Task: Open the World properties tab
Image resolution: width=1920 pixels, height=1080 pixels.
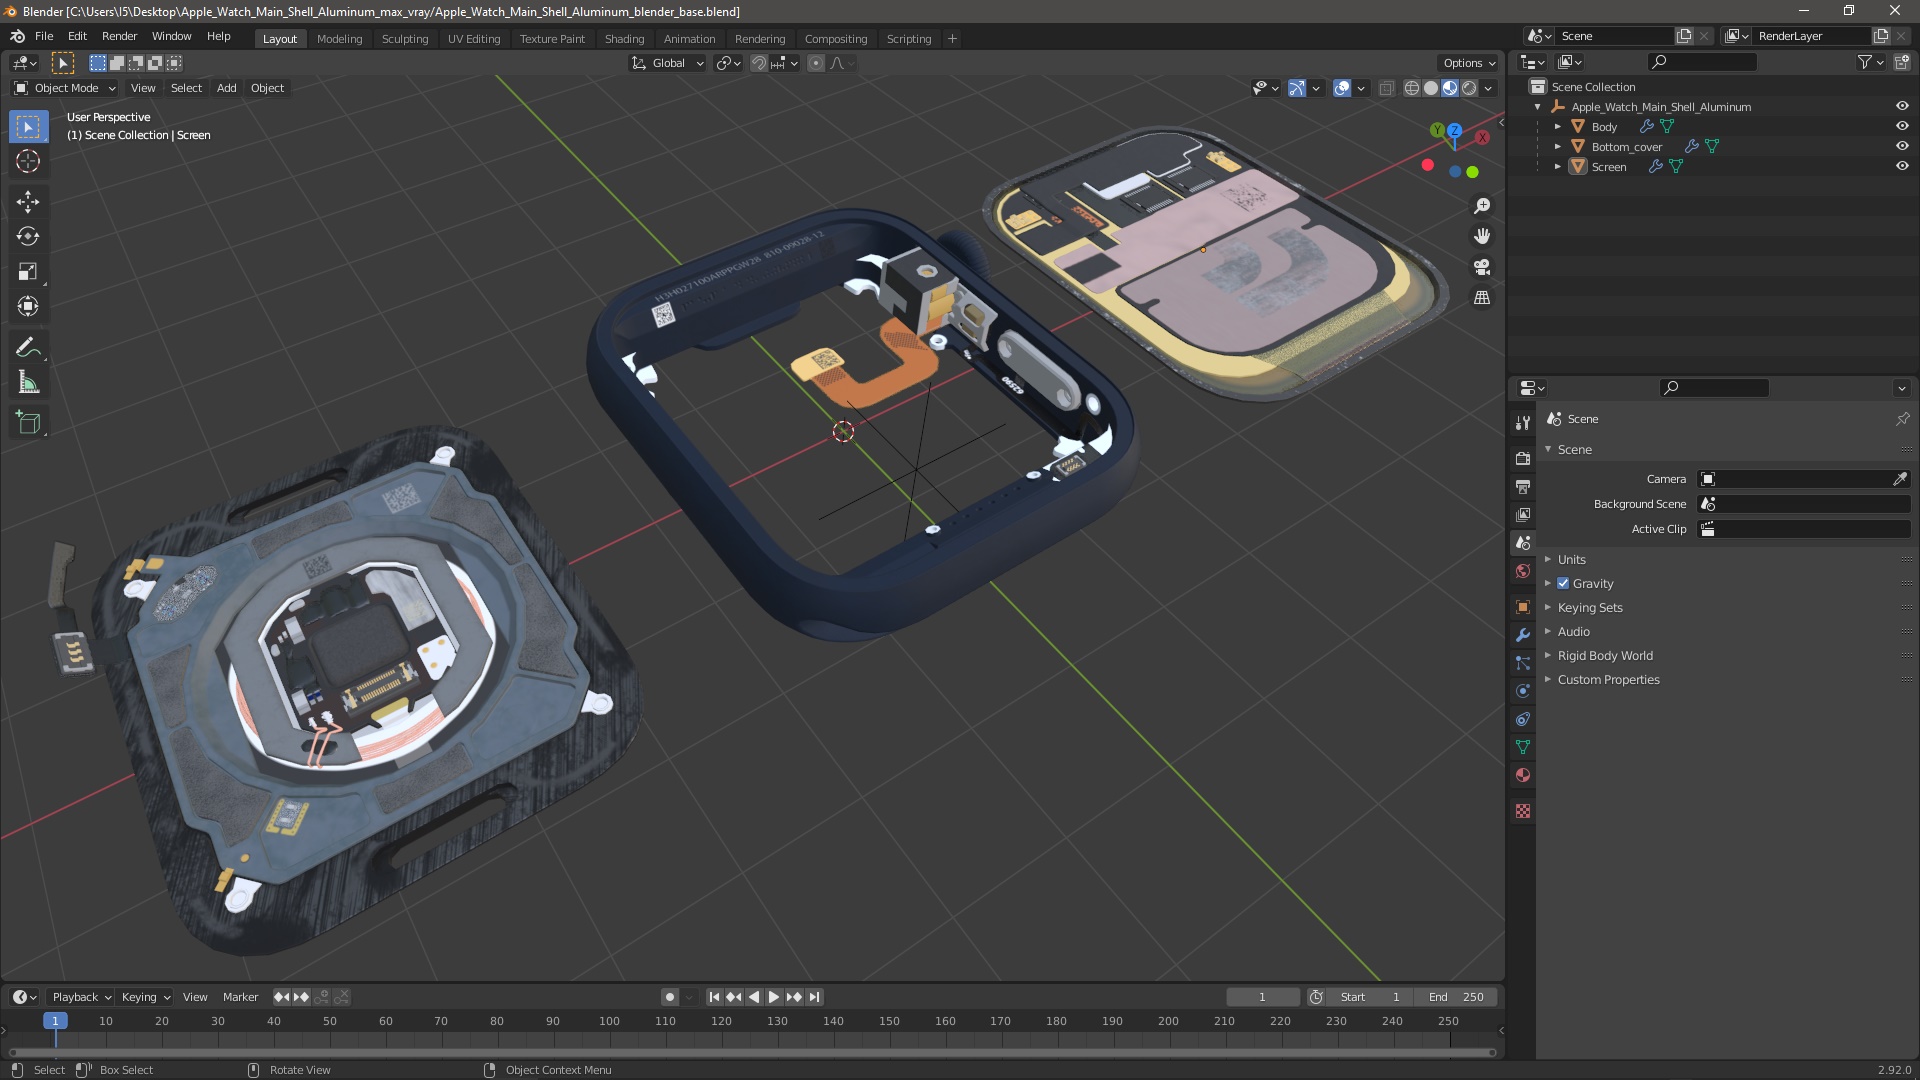Action: (1523, 571)
